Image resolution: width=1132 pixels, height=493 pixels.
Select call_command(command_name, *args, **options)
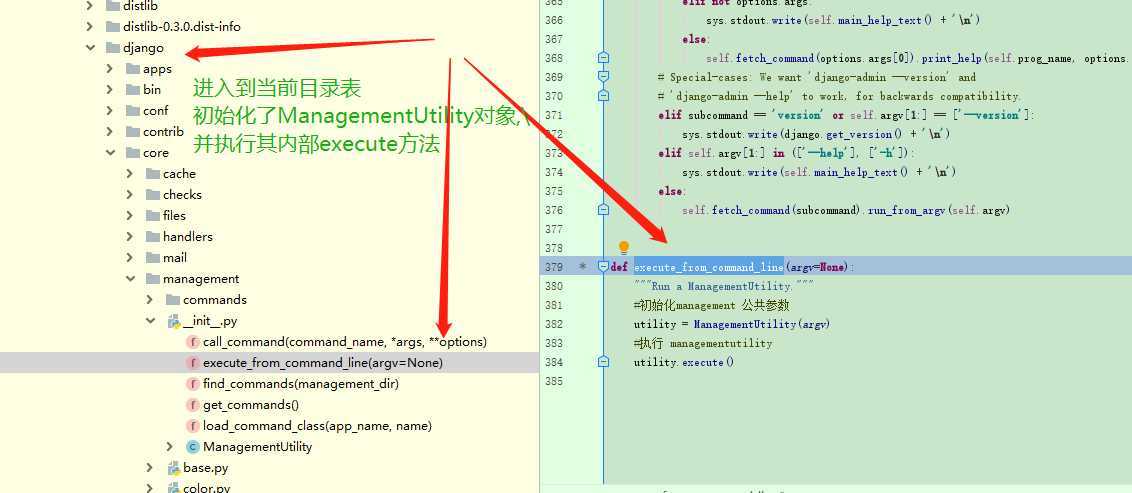[x=345, y=341]
